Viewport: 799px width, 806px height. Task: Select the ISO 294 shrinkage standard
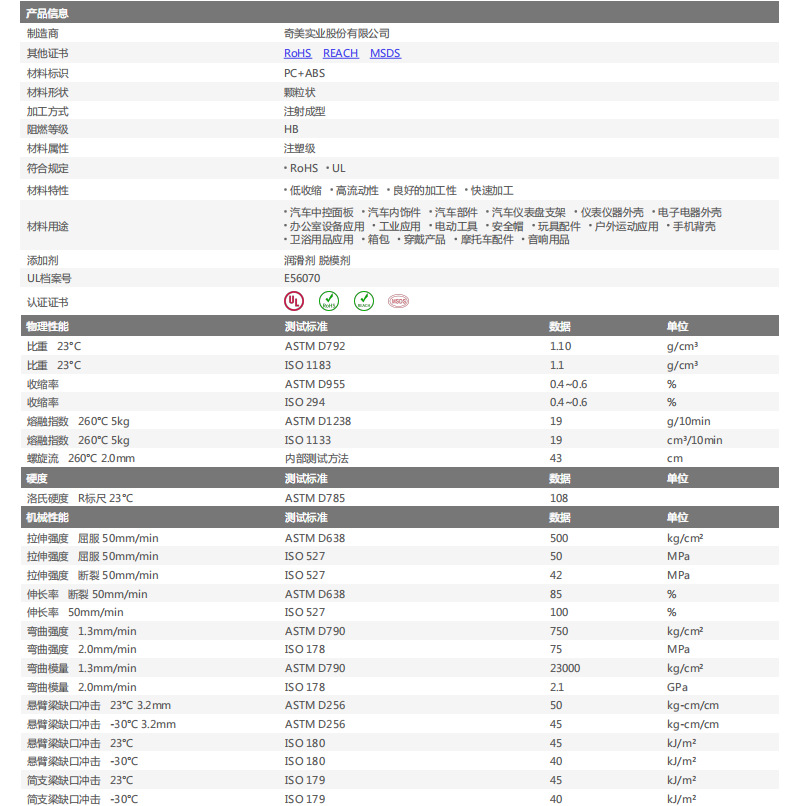tap(305, 402)
